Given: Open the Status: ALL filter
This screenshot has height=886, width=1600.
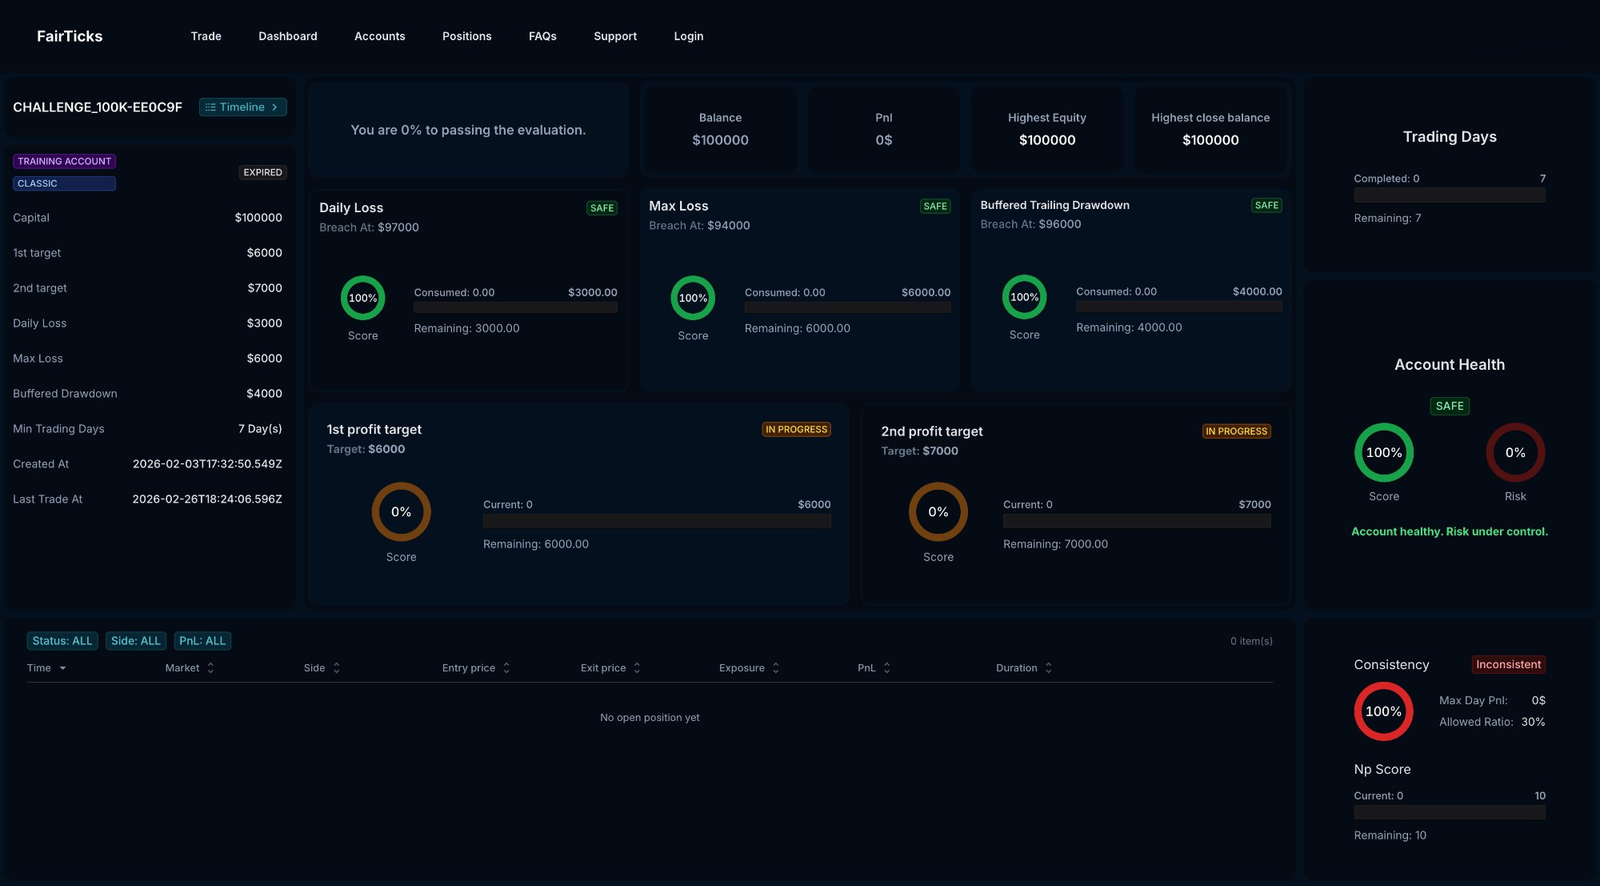Looking at the screenshot, I should coord(62,641).
